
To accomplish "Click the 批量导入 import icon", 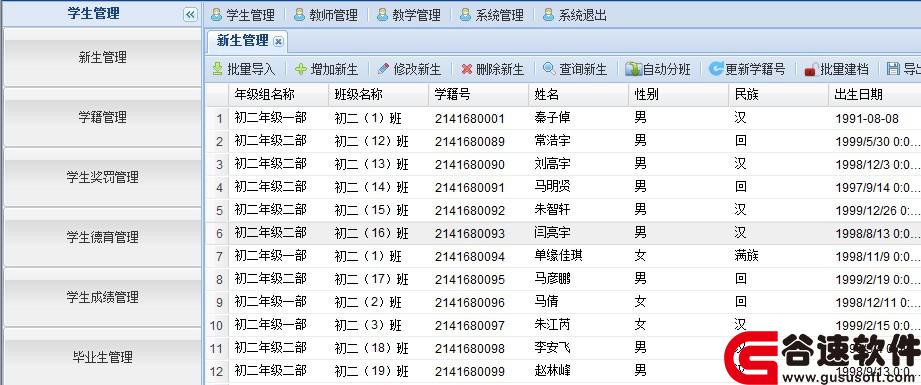I will click(x=217, y=69).
